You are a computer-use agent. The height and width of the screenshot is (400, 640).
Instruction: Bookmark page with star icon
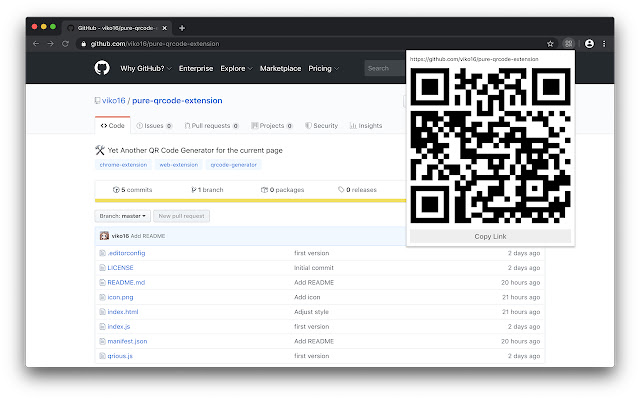pos(550,44)
